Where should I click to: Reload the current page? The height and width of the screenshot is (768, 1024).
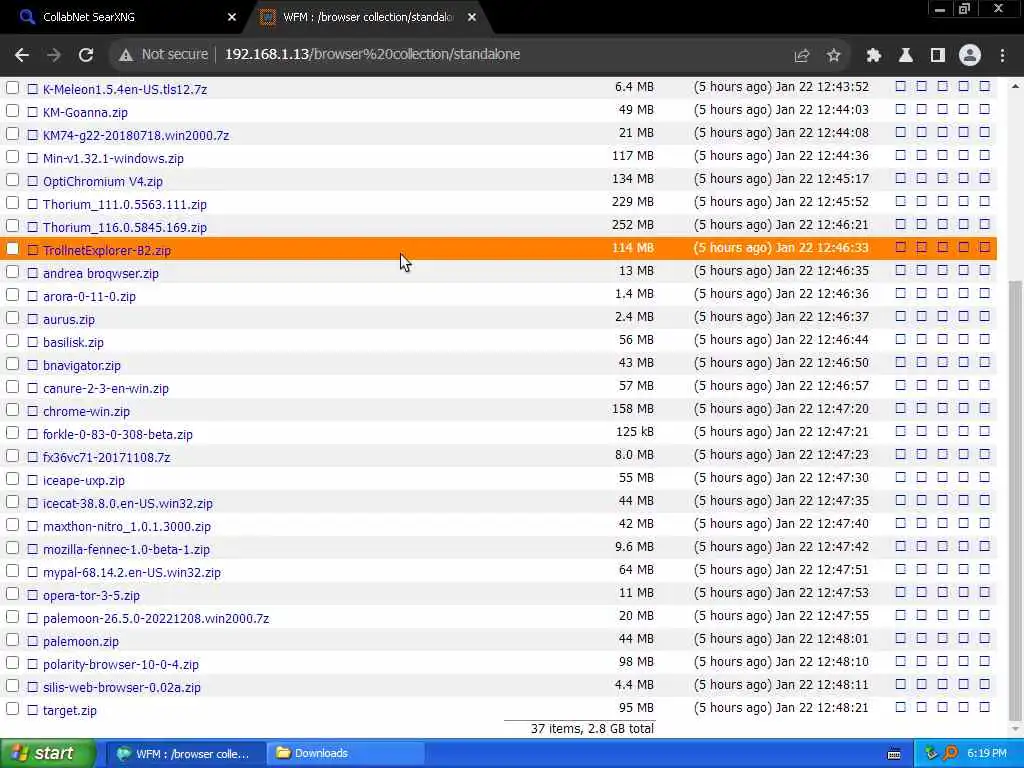tap(86, 55)
